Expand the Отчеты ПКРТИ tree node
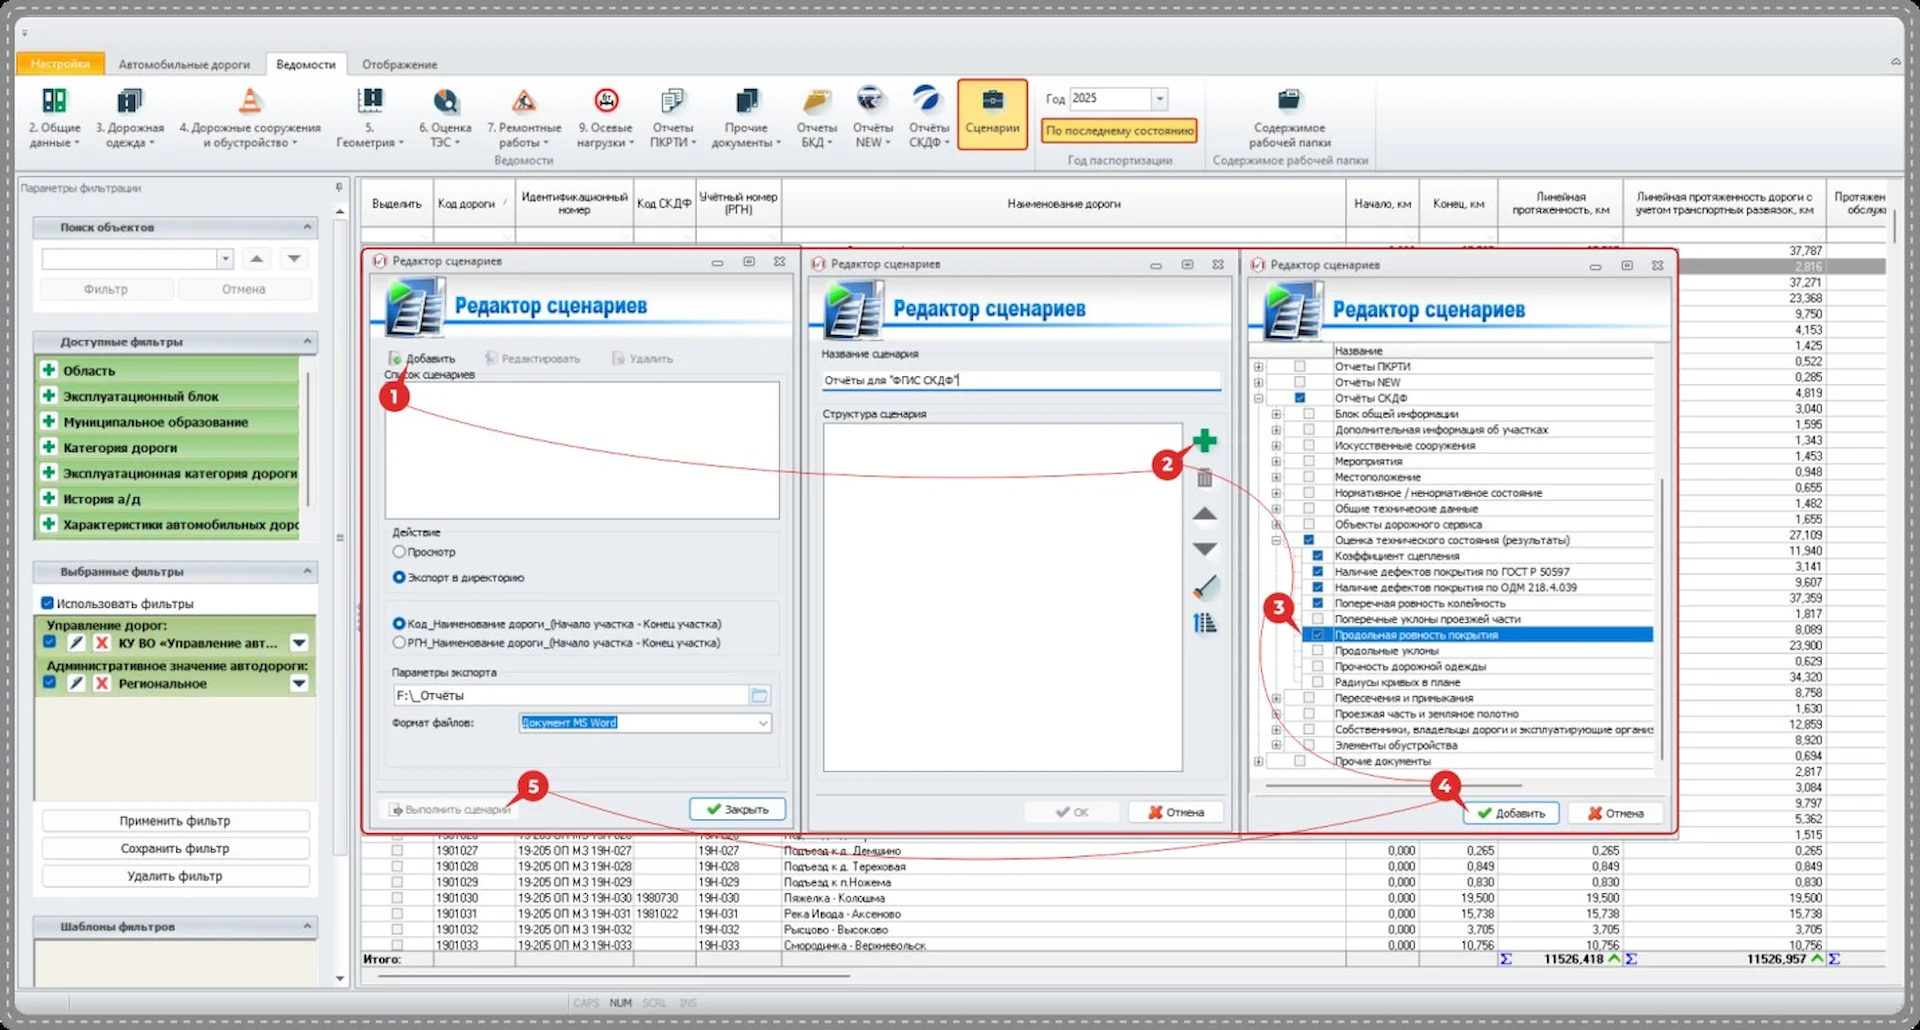 coord(1258,367)
